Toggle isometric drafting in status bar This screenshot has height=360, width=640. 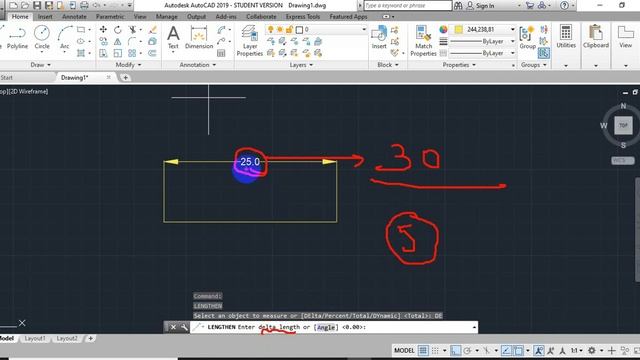click(x=487, y=350)
